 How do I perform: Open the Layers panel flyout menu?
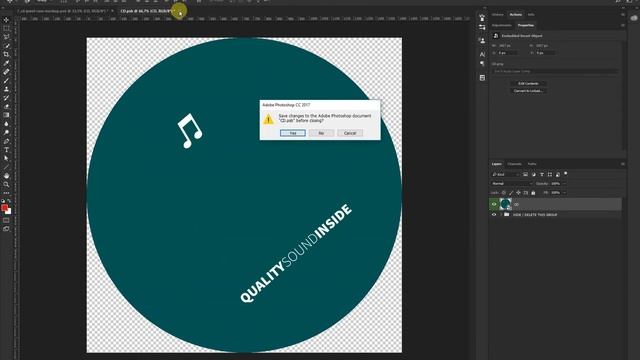[x=623, y=164]
